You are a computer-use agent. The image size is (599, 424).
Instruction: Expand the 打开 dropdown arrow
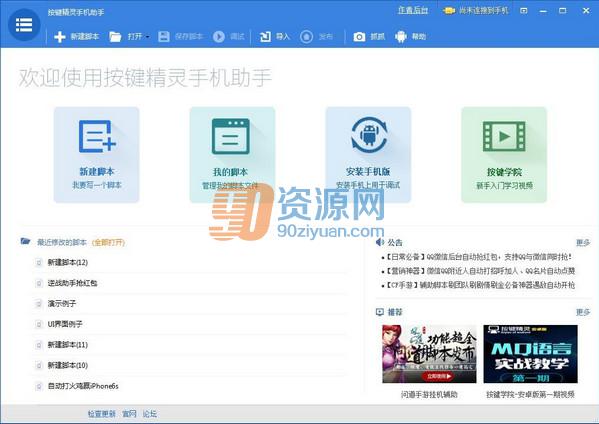pos(147,37)
